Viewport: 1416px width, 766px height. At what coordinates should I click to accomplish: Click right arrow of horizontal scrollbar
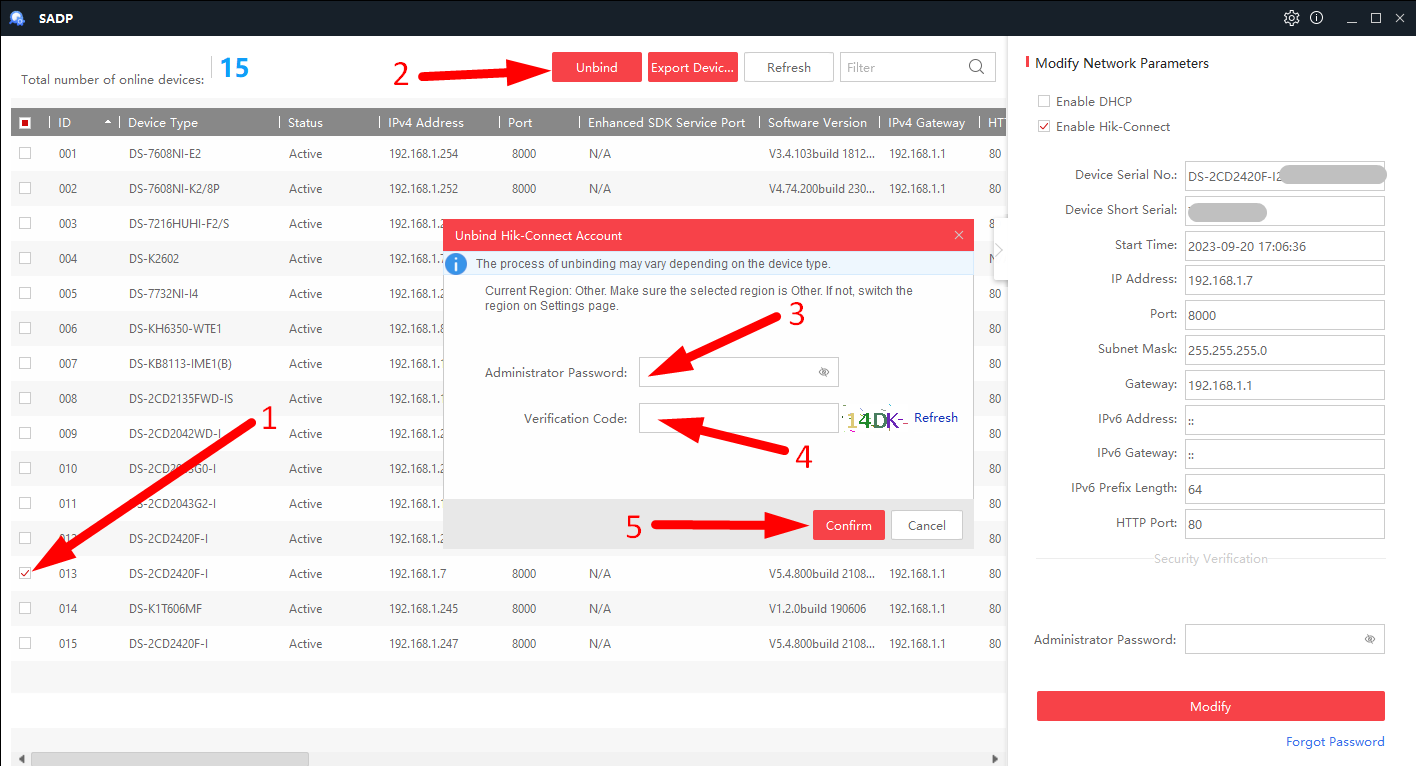coord(994,758)
